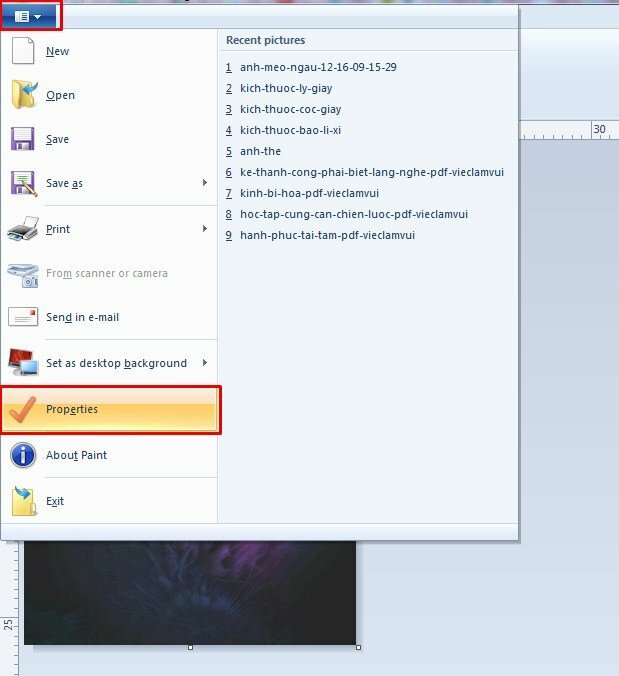The height and width of the screenshot is (676, 619).
Task: Click the About Paint info icon
Action: [23, 455]
